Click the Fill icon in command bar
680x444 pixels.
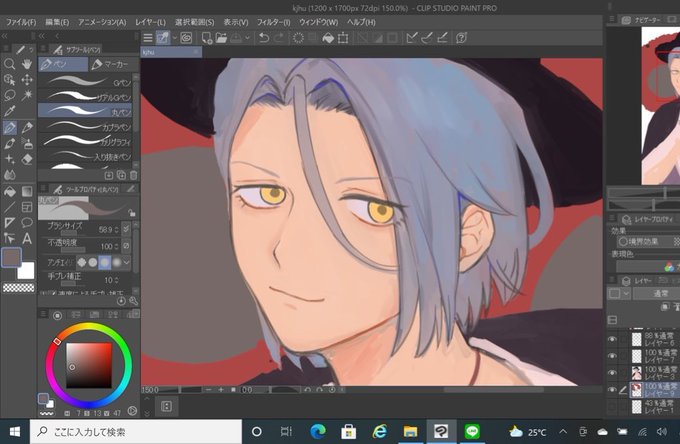pyautogui.click(x=328, y=38)
